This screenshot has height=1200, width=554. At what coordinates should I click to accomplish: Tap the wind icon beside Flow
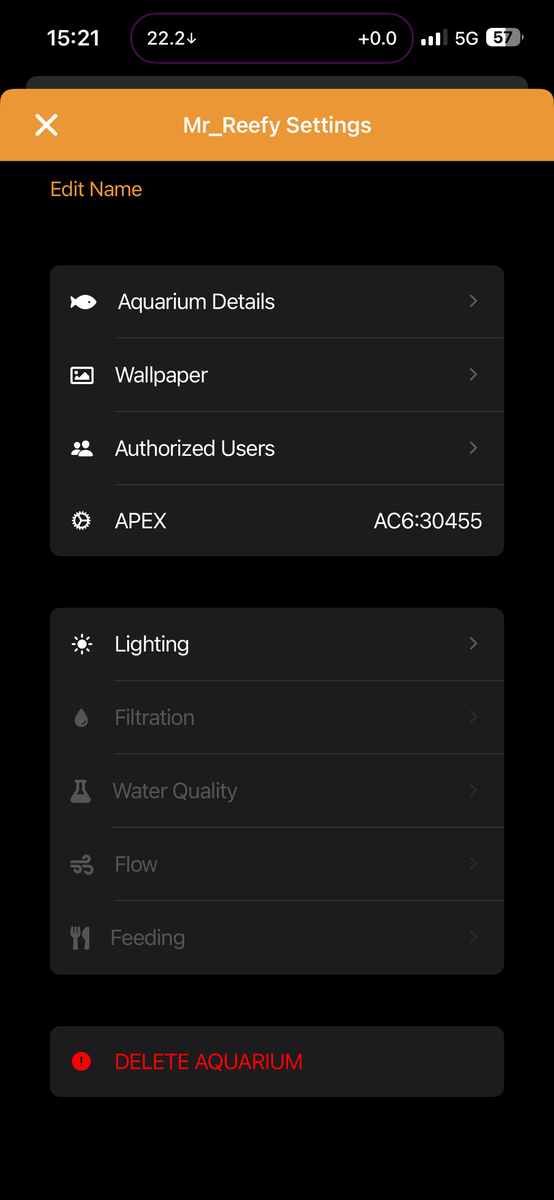click(x=82, y=865)
